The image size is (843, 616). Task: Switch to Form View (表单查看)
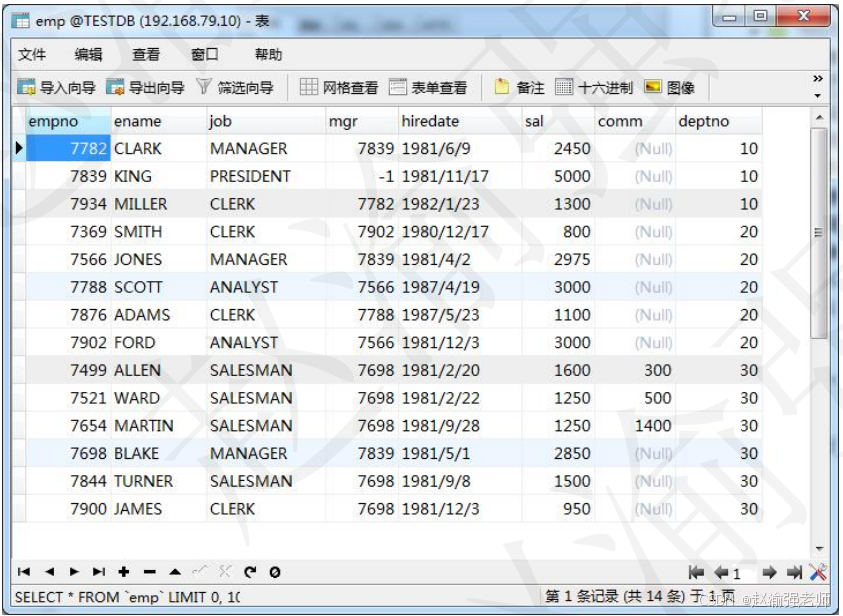[428, 87]
